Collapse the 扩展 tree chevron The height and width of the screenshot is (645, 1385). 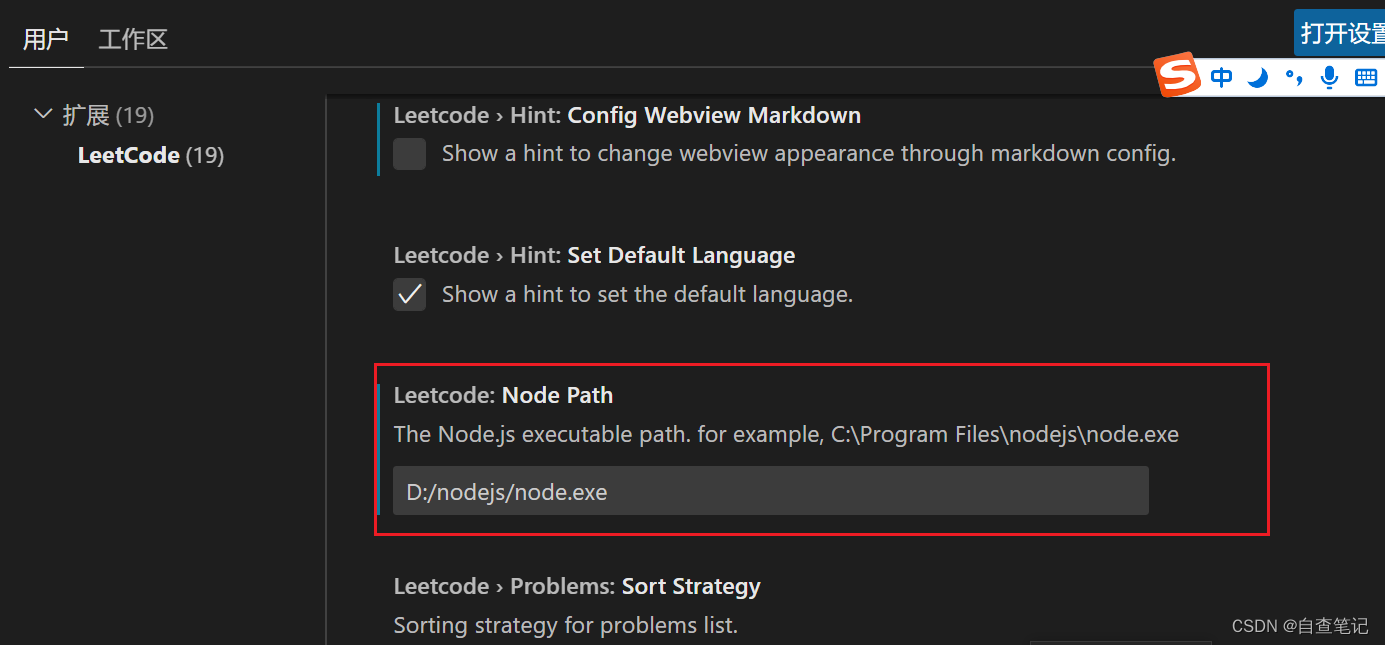(43, 114)
